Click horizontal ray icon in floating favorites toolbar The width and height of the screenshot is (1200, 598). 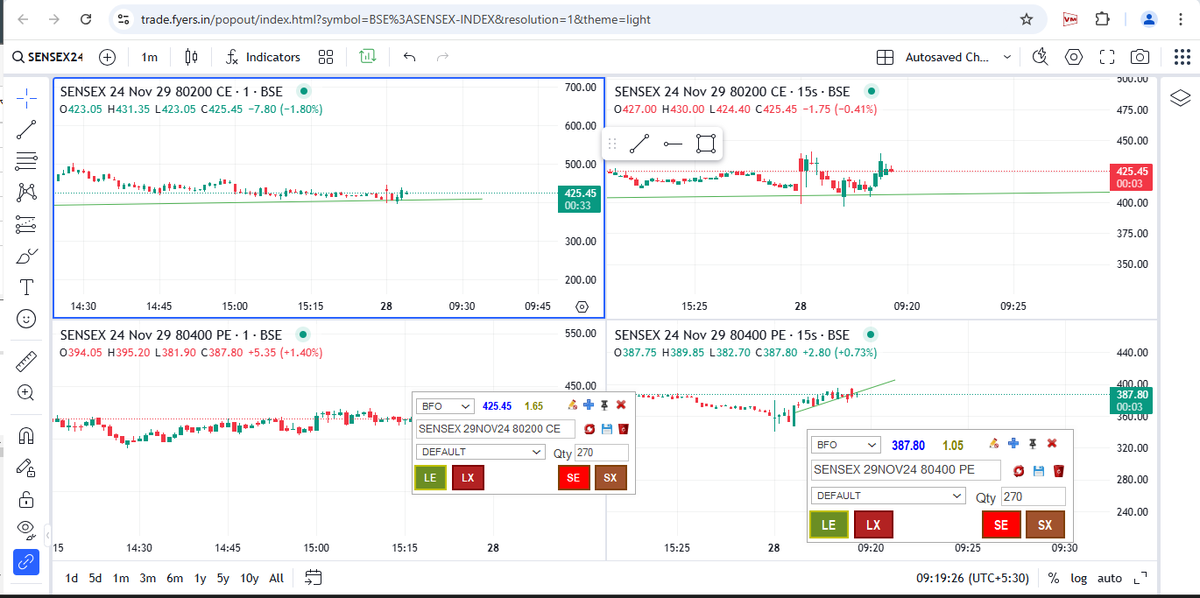[673, 144]
